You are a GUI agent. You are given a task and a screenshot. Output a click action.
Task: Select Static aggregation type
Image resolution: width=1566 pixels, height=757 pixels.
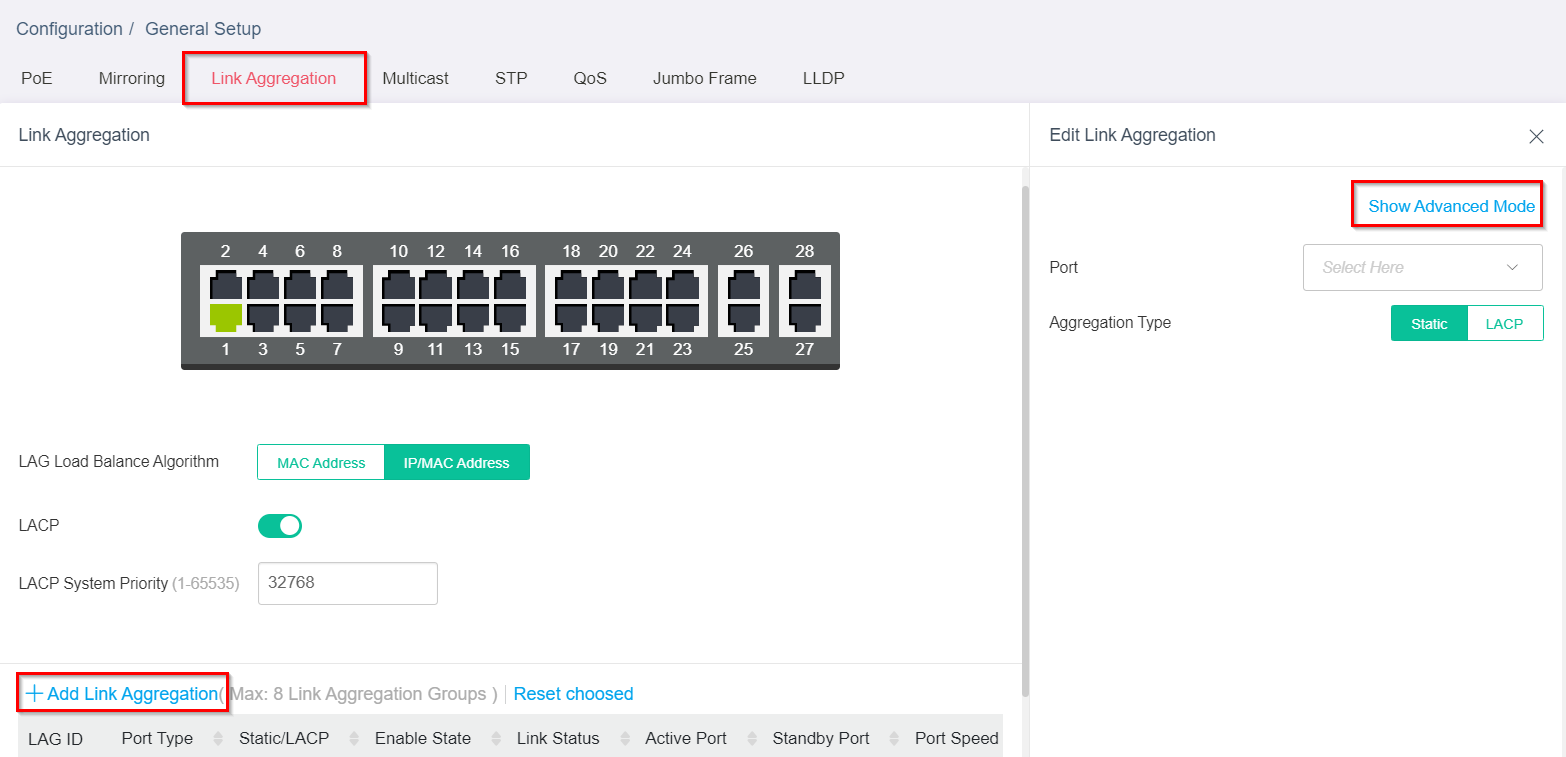(1429, 324)
